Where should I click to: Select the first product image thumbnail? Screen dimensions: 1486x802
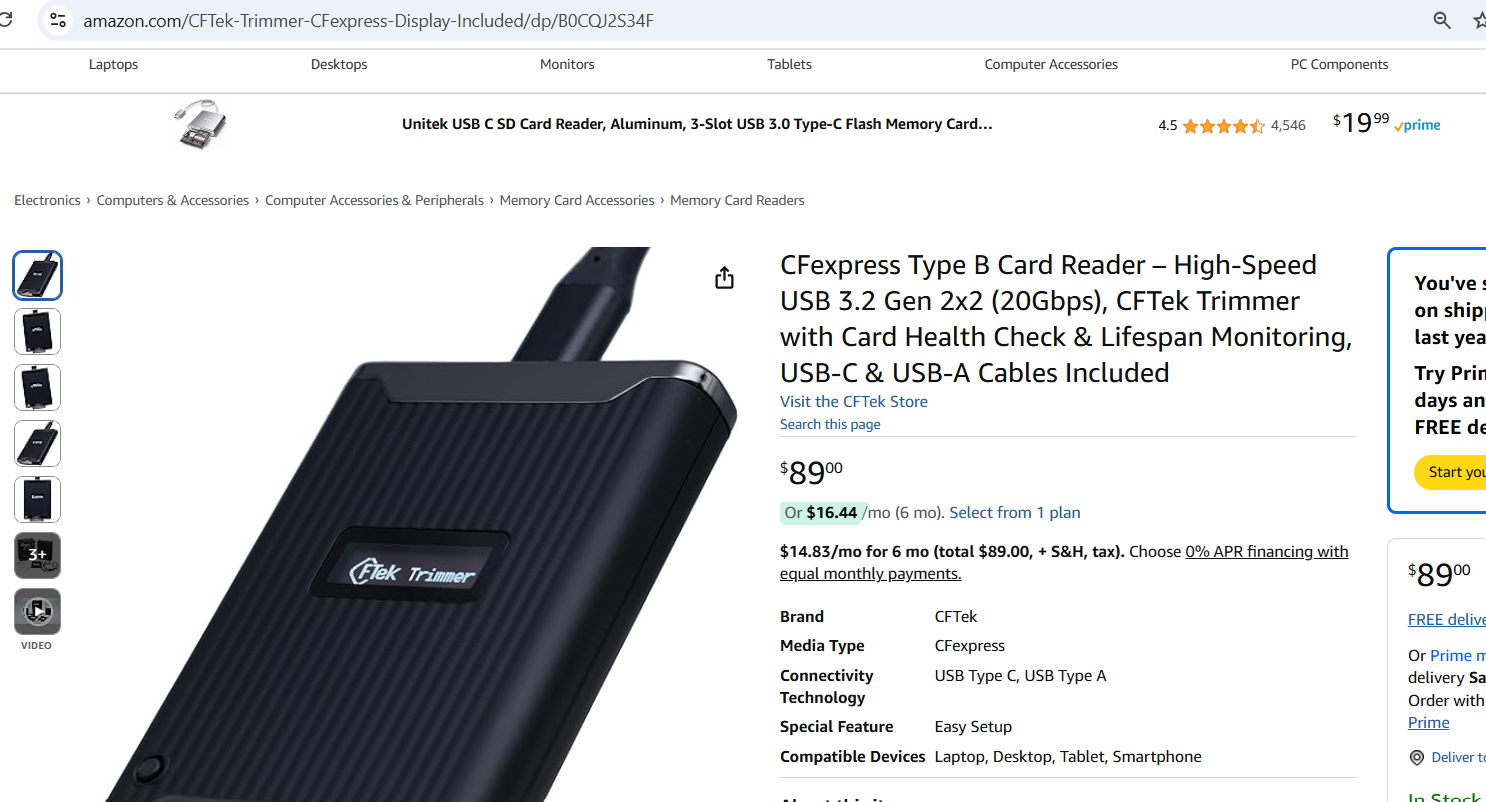point(38,275)
